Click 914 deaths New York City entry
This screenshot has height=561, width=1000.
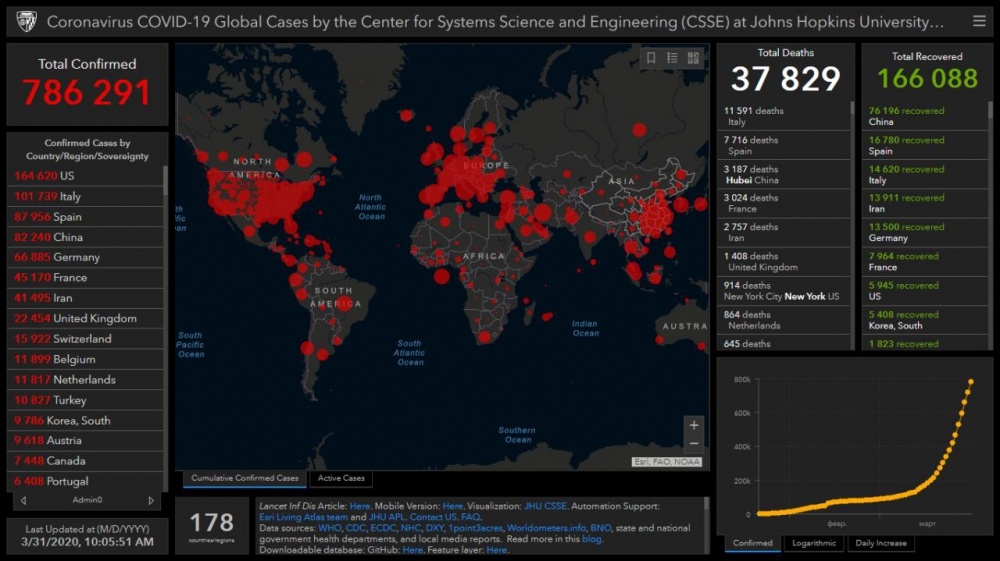tap(783, 291)
